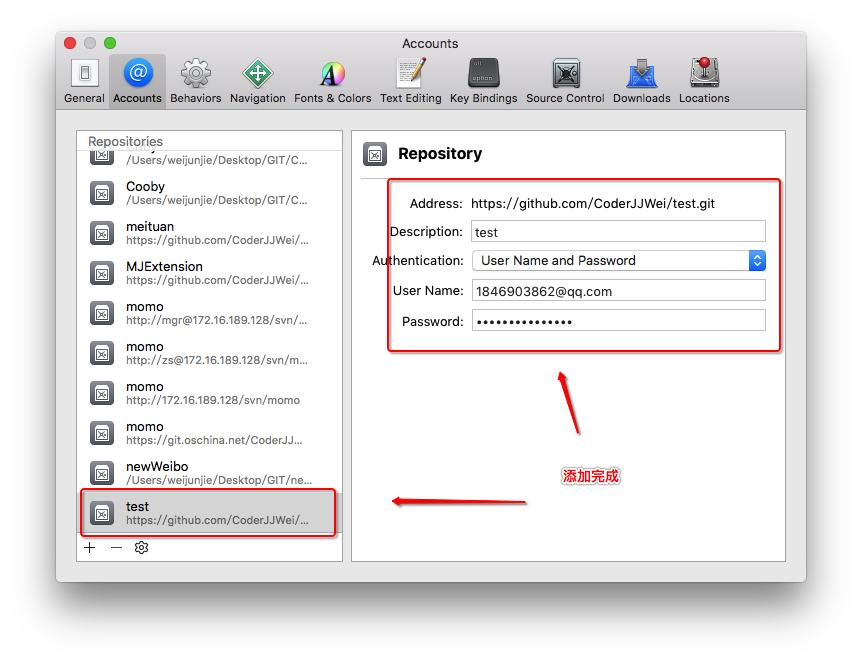
Task: Click the repository Address URL text
Action: tap(593, 204)
